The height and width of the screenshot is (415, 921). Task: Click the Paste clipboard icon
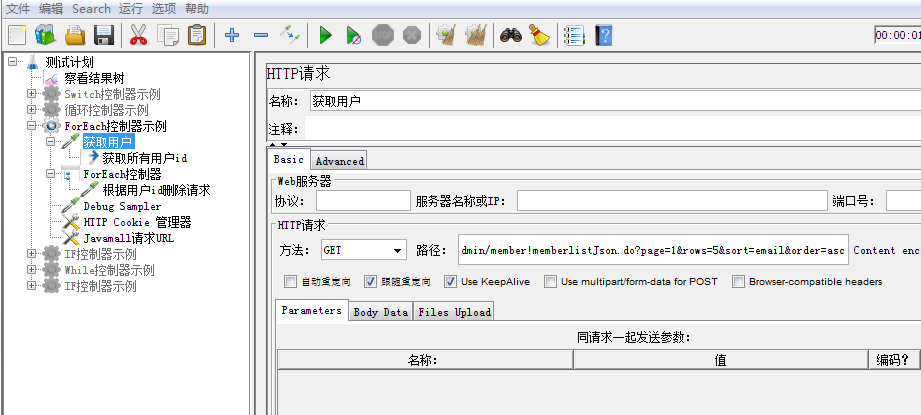point(197,35)
